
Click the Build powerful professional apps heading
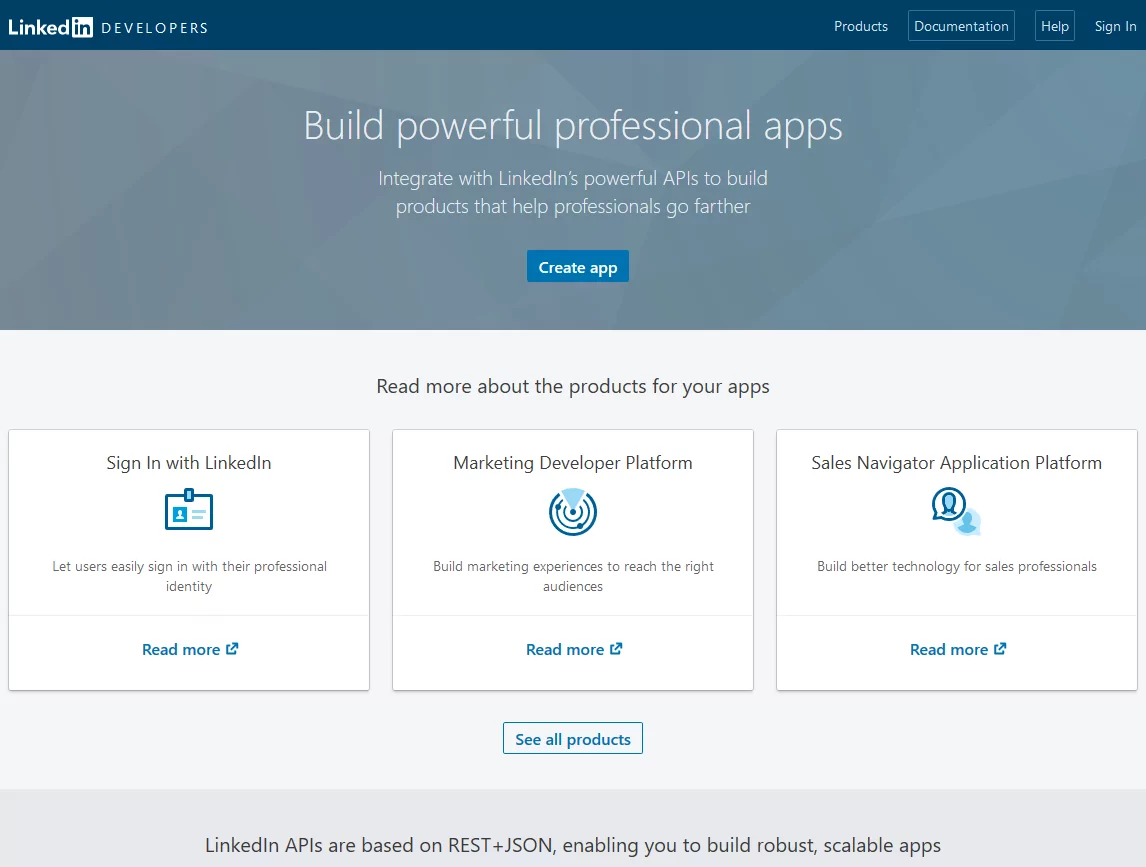point(573,126)
